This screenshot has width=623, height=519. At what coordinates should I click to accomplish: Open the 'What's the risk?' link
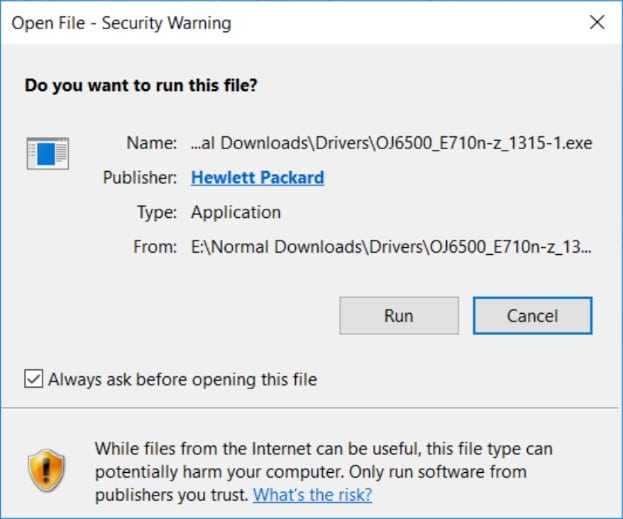coord(312,494)
